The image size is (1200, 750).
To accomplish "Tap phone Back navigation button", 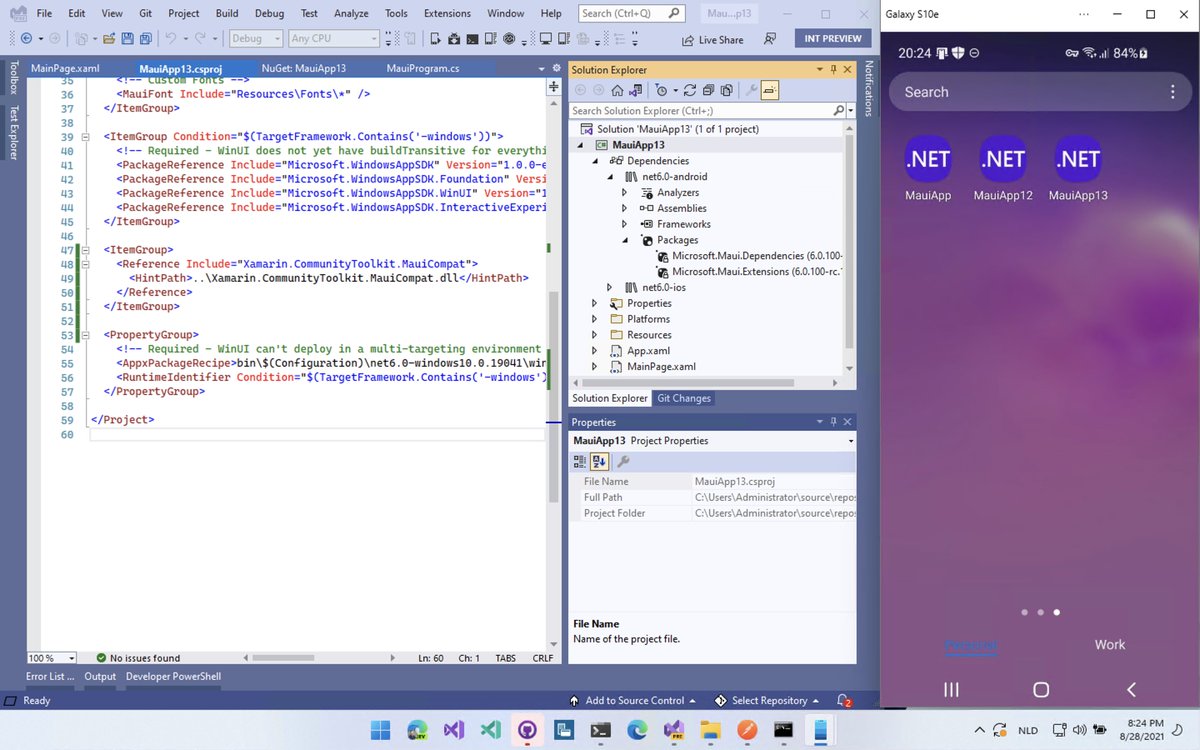I will click(x=1131, y=690).
